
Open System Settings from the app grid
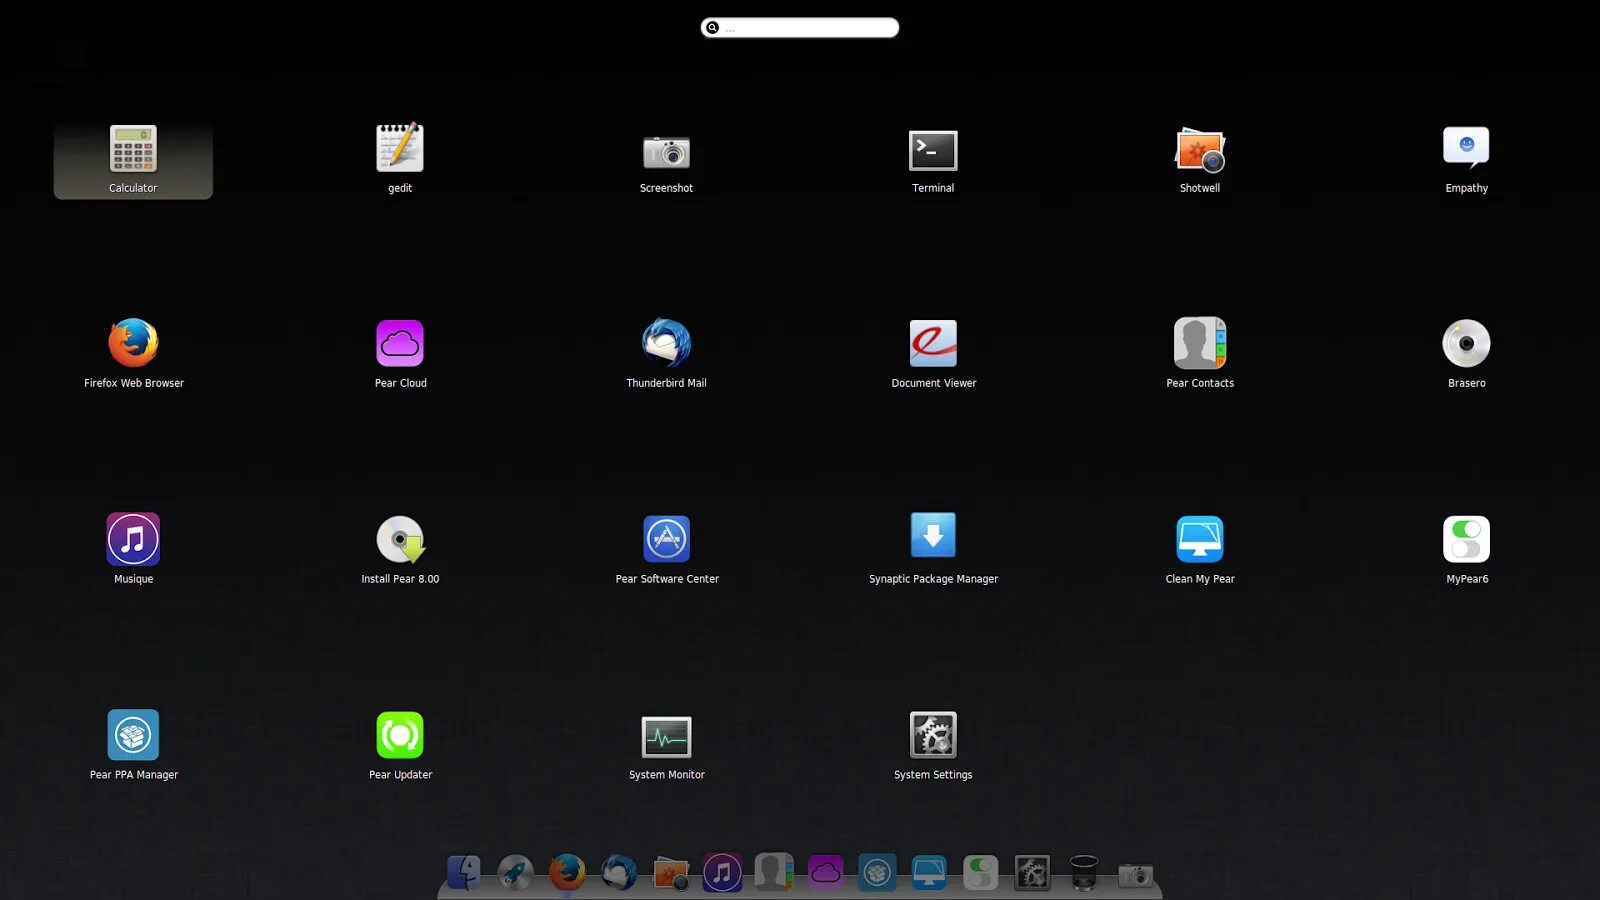pos(933,745)
